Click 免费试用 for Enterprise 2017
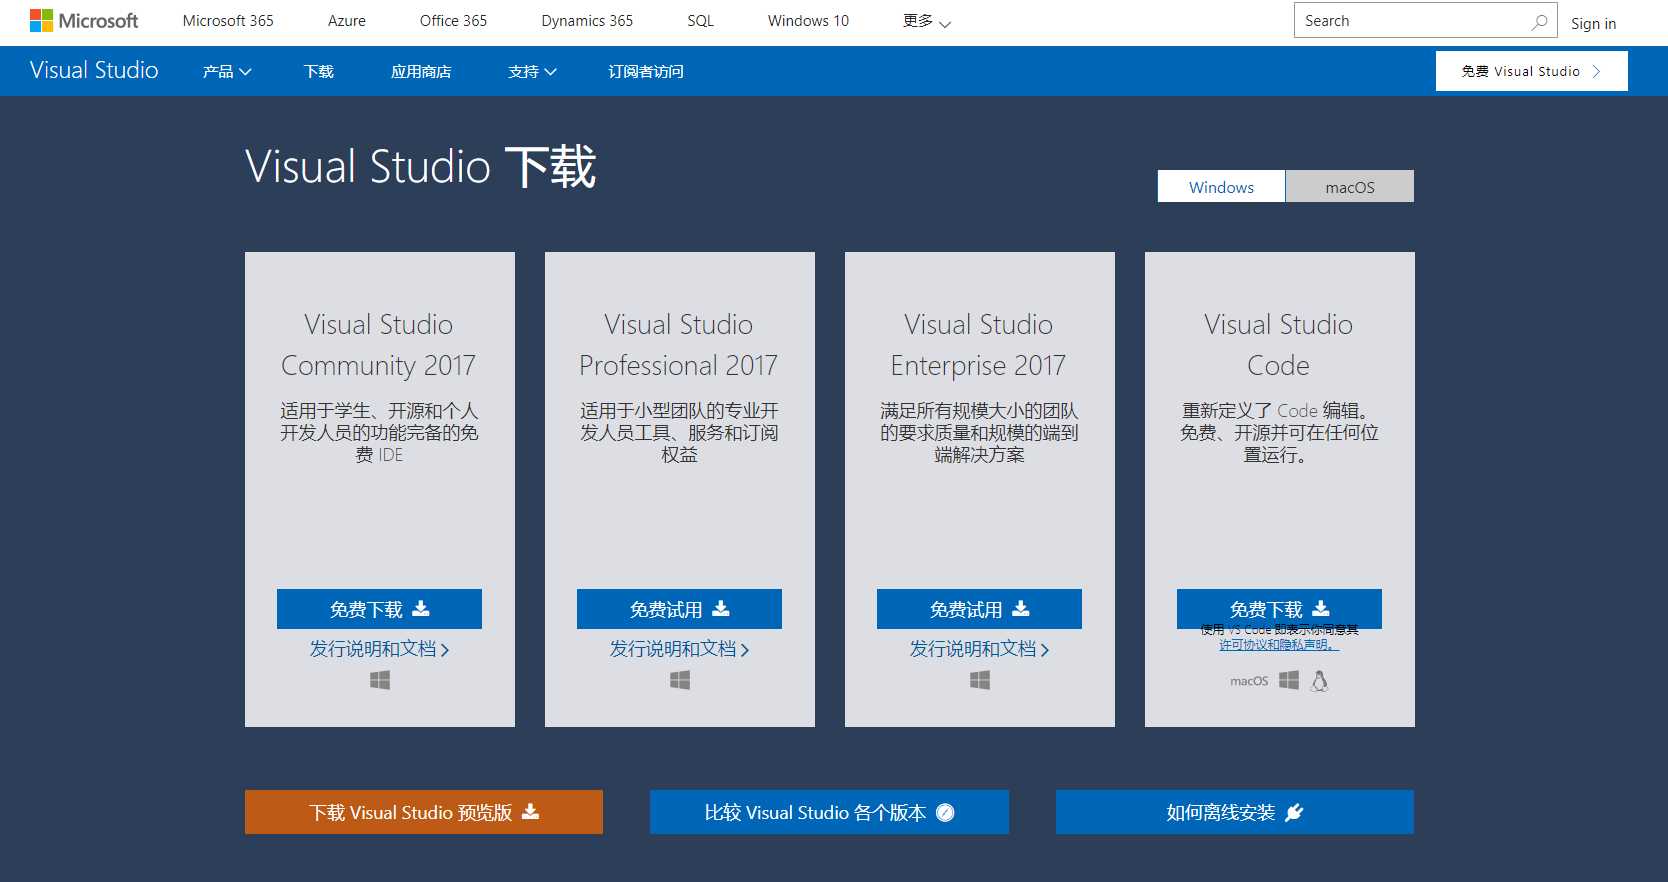The height and width of the screenshot is (882, 1668). [x=979, y=609]
